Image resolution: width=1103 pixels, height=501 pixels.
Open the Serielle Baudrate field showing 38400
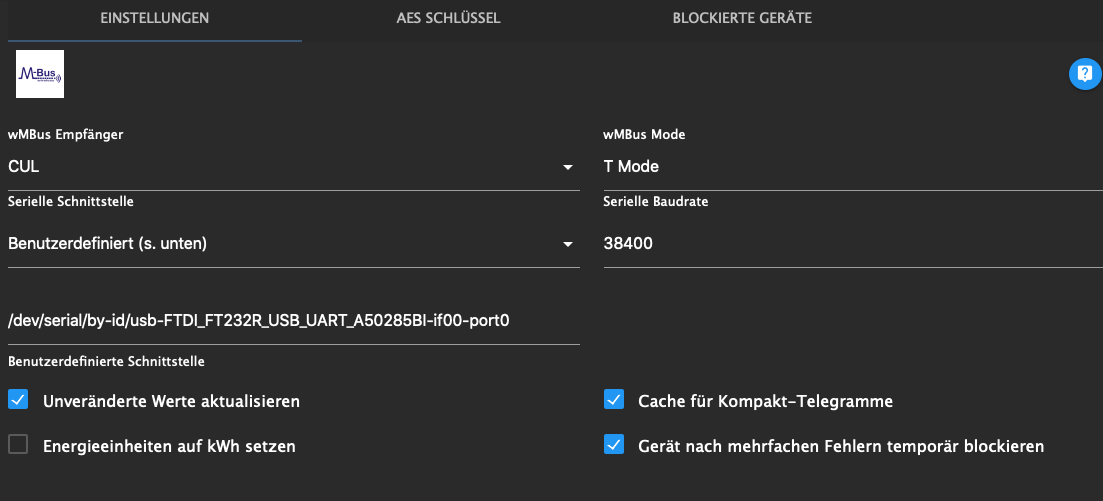click(x=850, y=243)
